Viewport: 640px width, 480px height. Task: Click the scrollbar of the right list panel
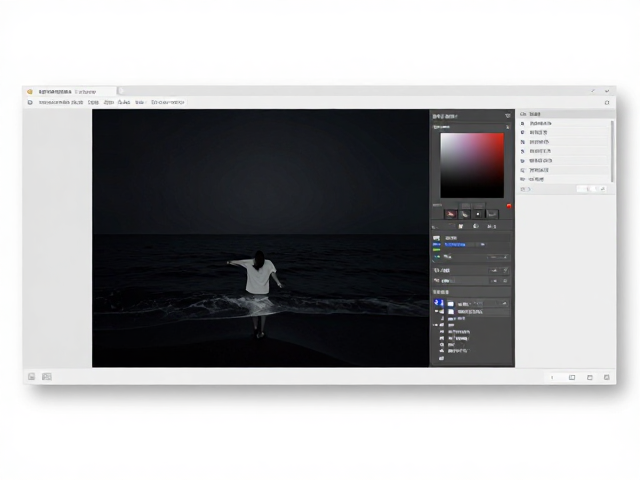612,151
